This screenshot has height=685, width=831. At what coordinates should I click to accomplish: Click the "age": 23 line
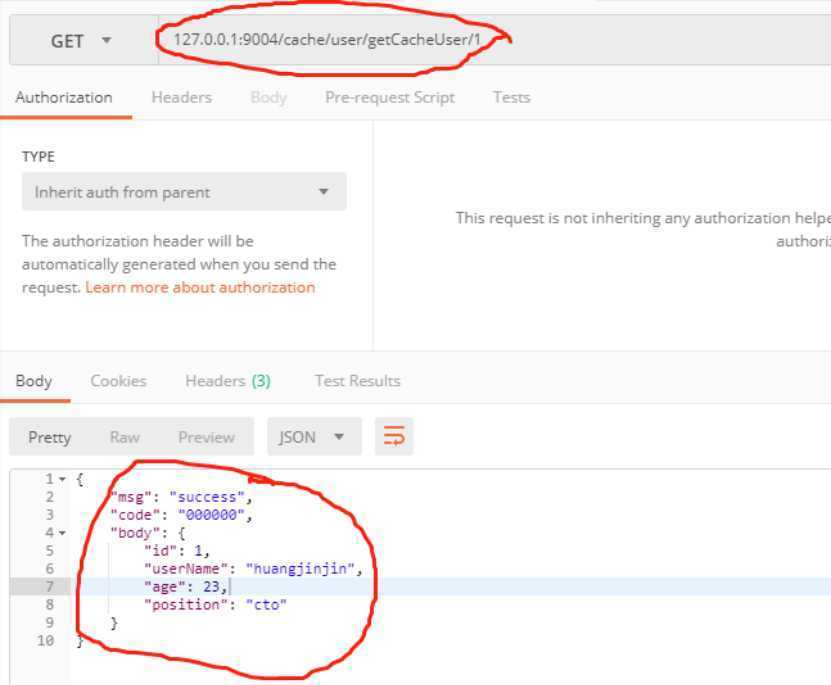pos(186,586)
